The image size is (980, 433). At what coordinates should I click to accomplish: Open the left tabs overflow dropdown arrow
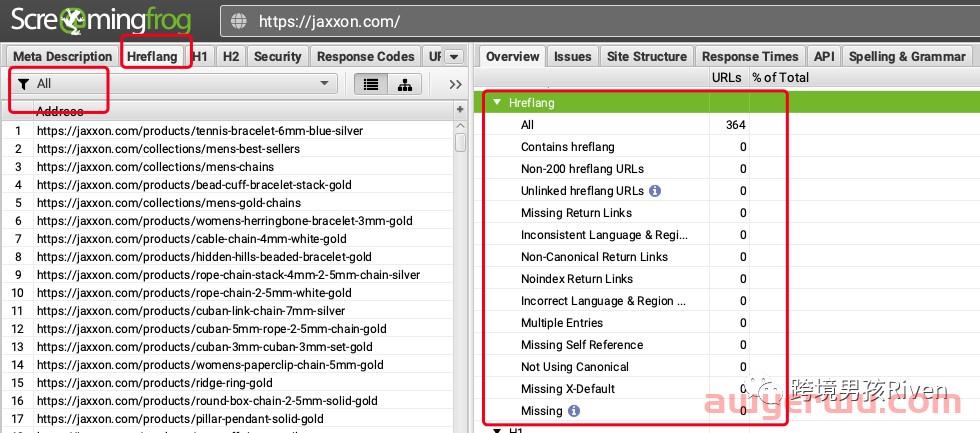[x=454, y=56]
